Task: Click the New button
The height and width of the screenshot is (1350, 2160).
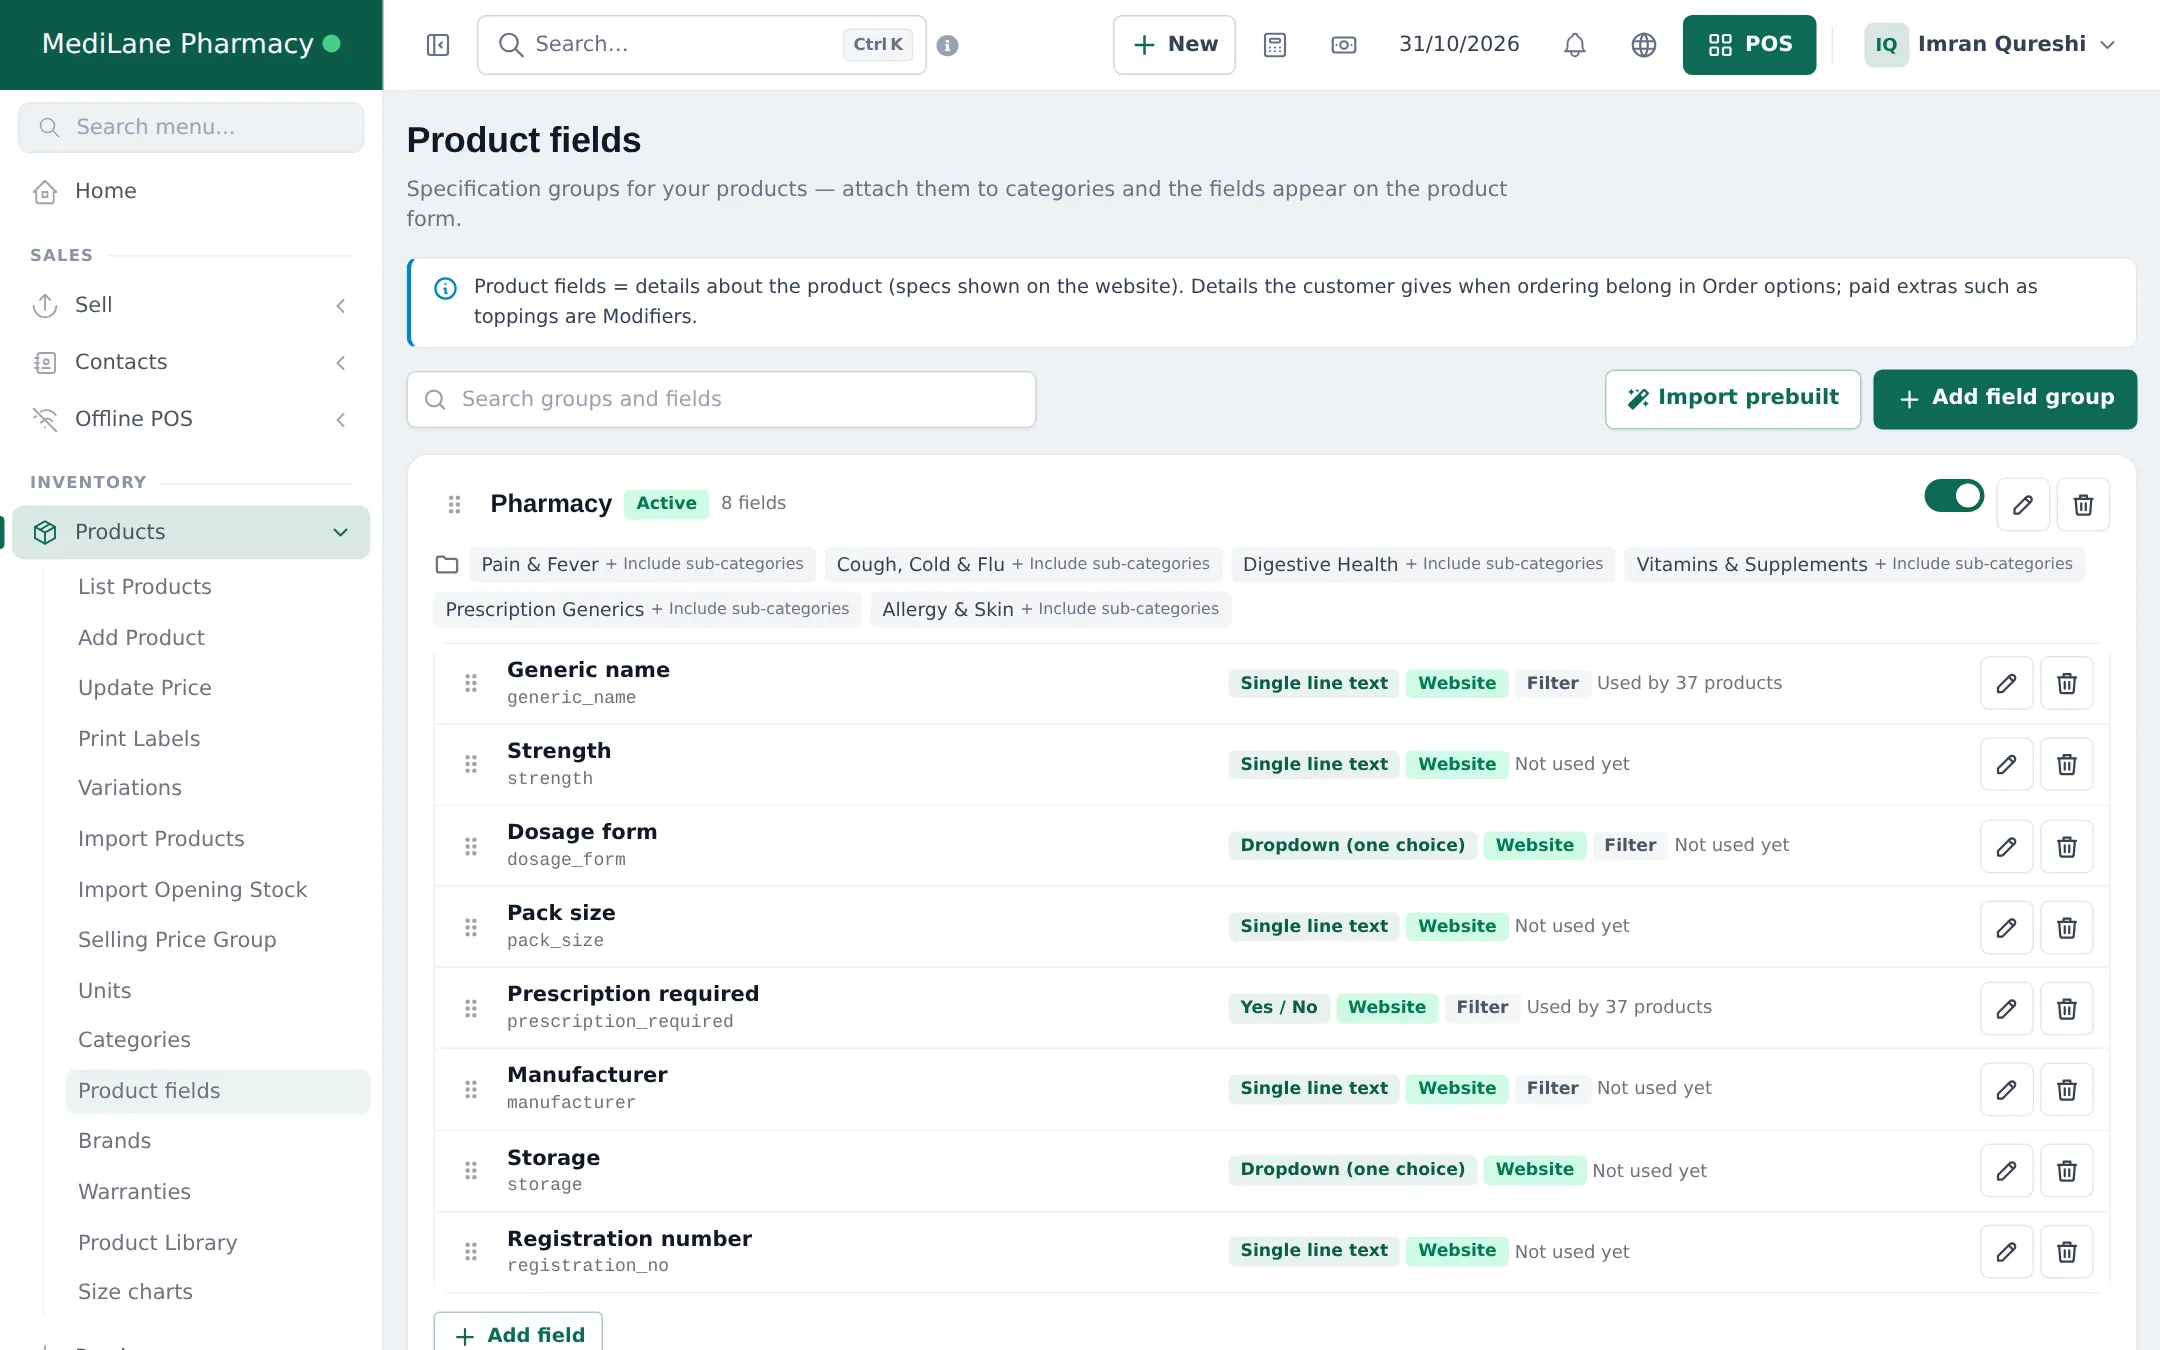Action: [1174, 45]
